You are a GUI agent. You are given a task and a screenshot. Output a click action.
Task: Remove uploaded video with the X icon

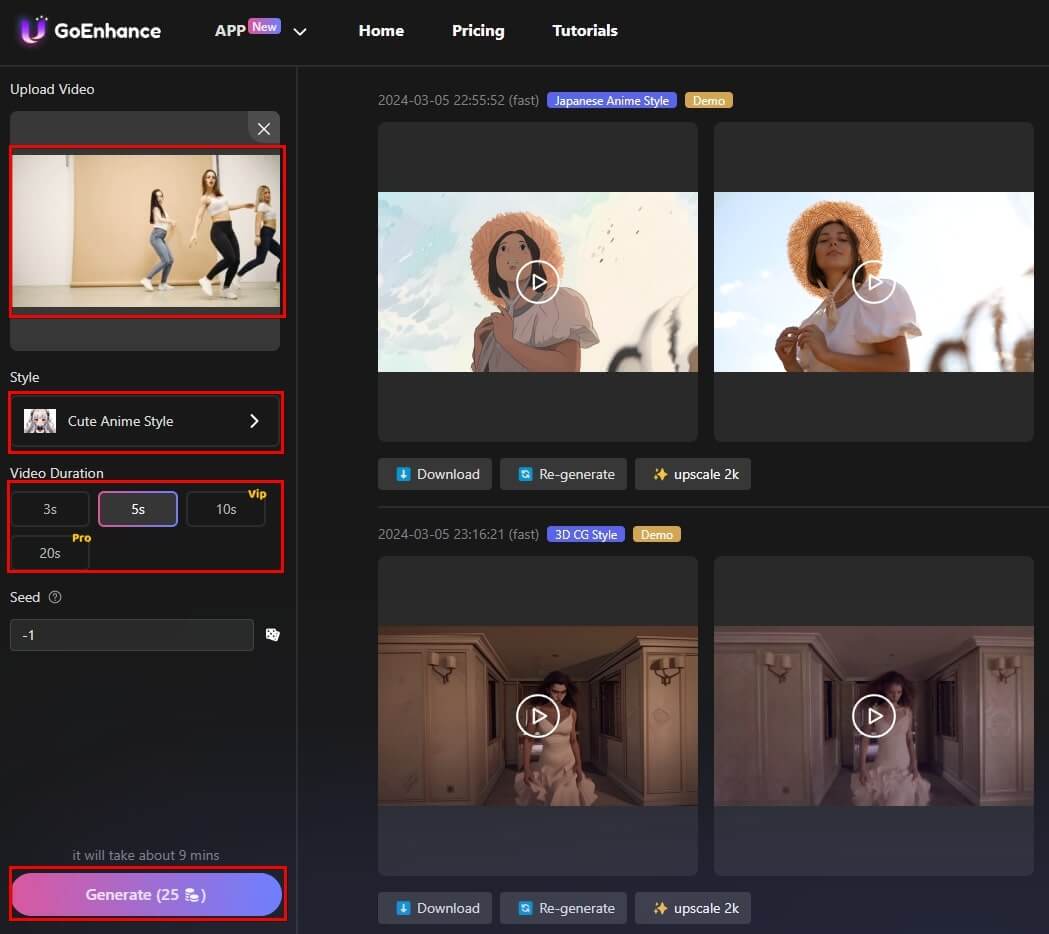(264, 129)
